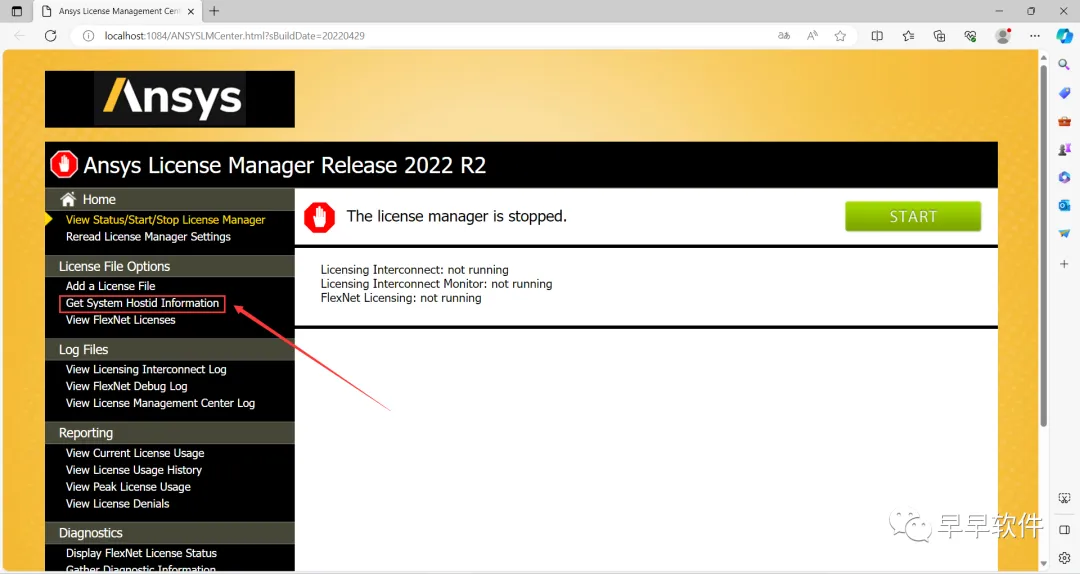Click the stop-hand icon beside stopped message
Image resolution: width=1080 pixels, height=574 pixels.
tap(320, 217)
